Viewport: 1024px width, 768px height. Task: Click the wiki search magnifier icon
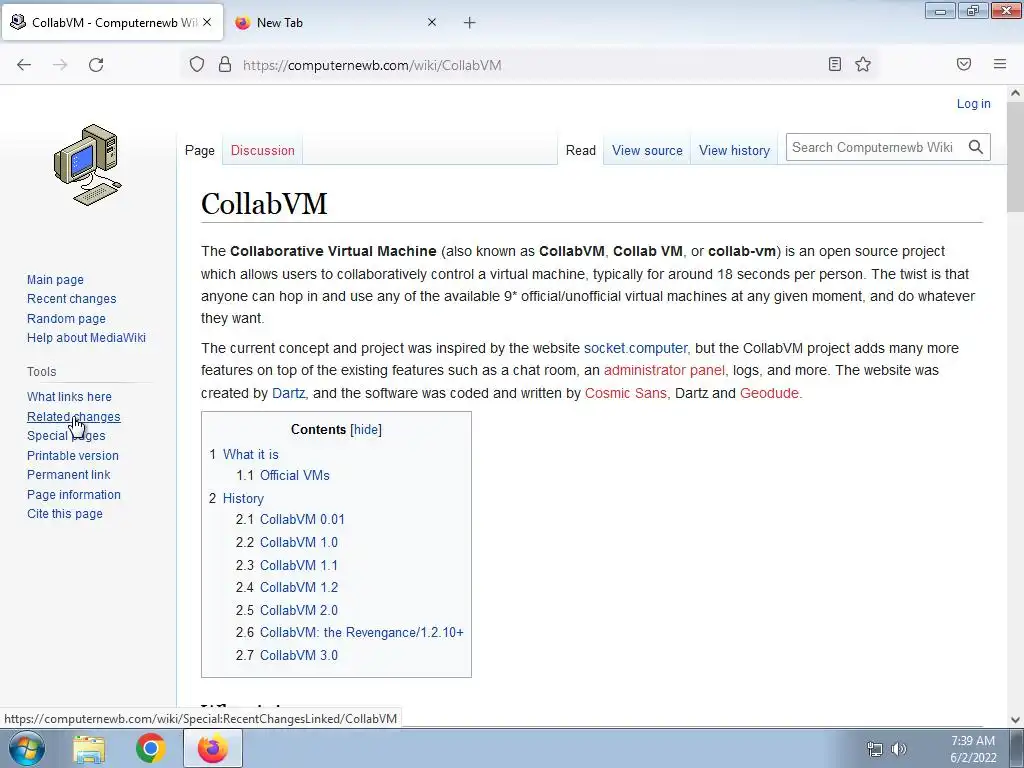click(x=976, y=147)
